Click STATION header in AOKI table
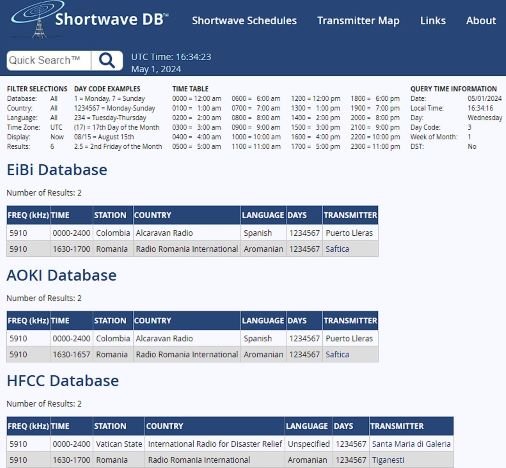 [113, 321]
